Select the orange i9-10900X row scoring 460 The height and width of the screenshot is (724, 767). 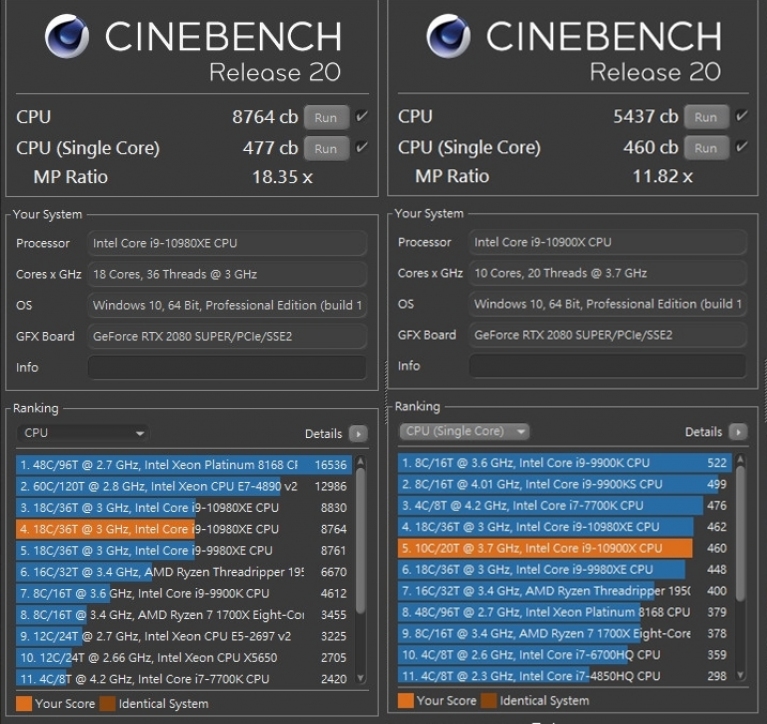pos(565,548)
